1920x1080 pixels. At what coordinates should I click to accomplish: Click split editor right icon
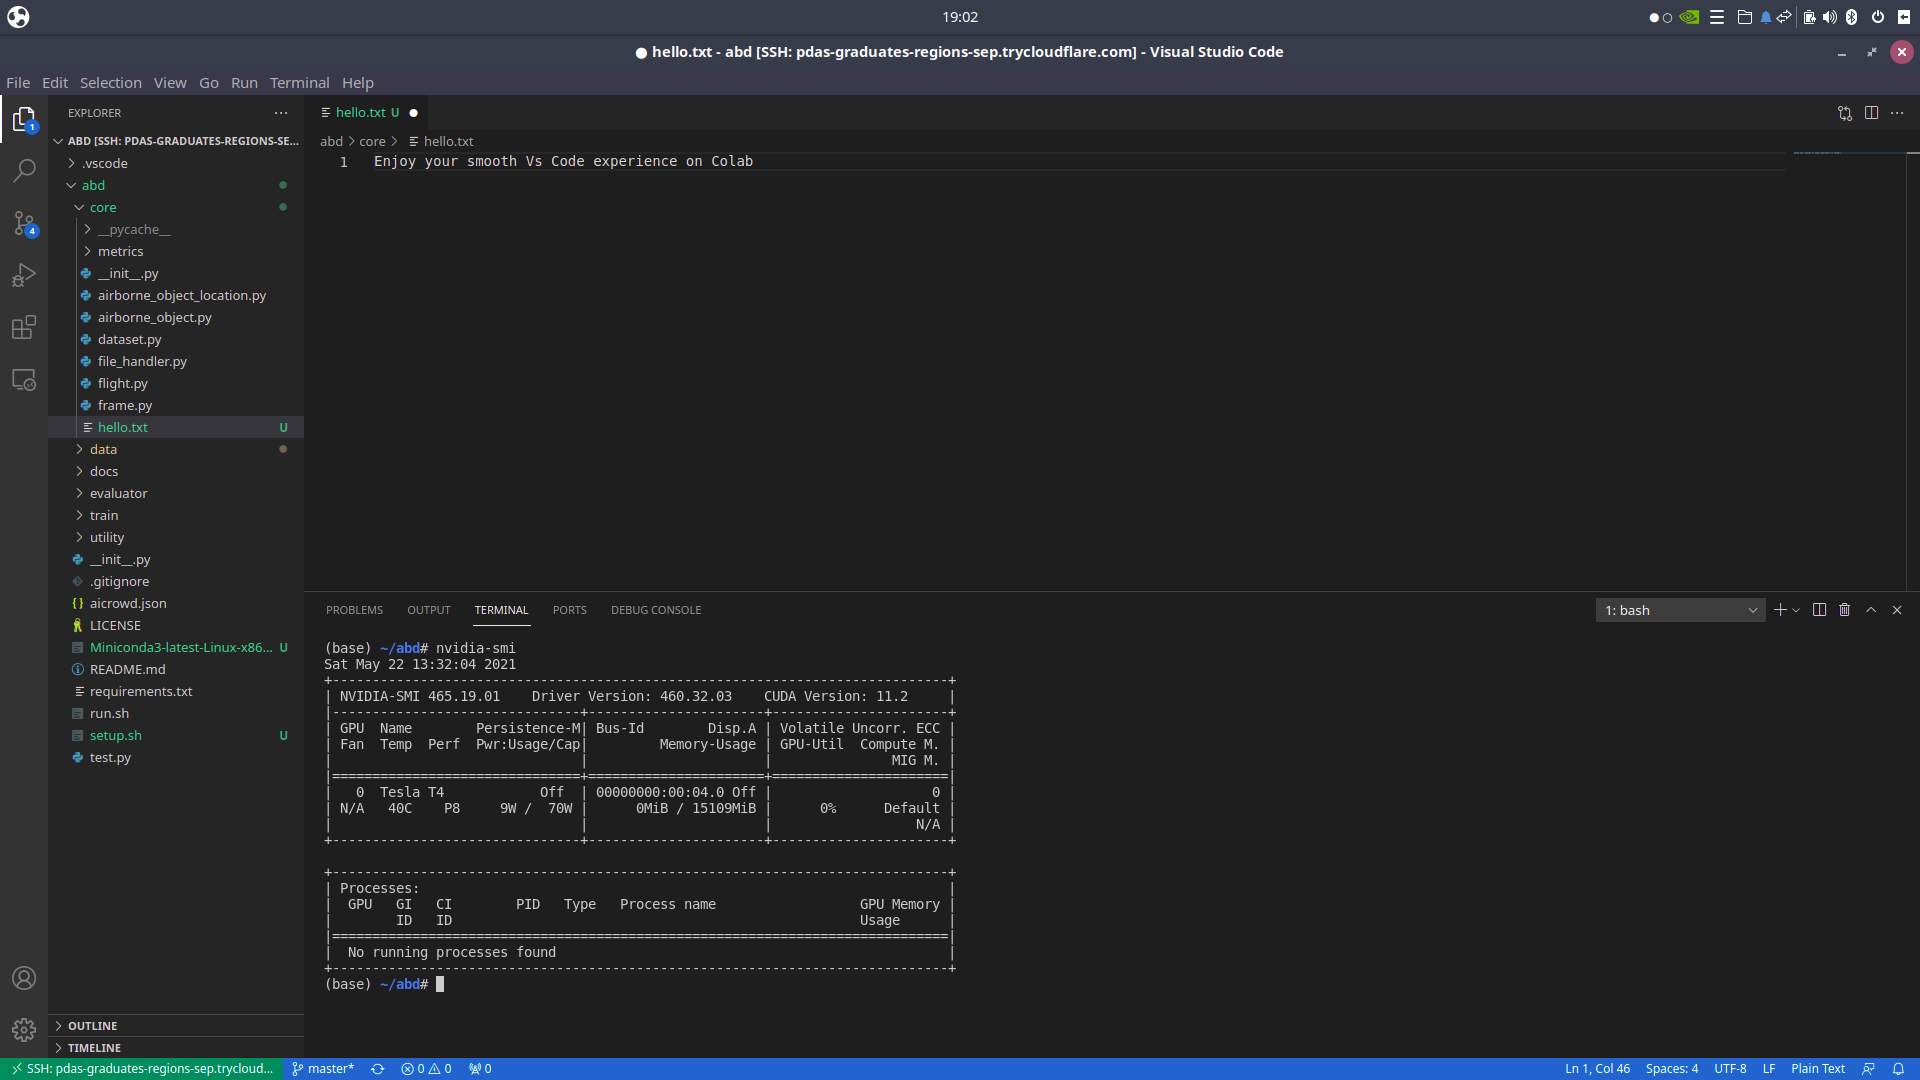[1871, 113]
